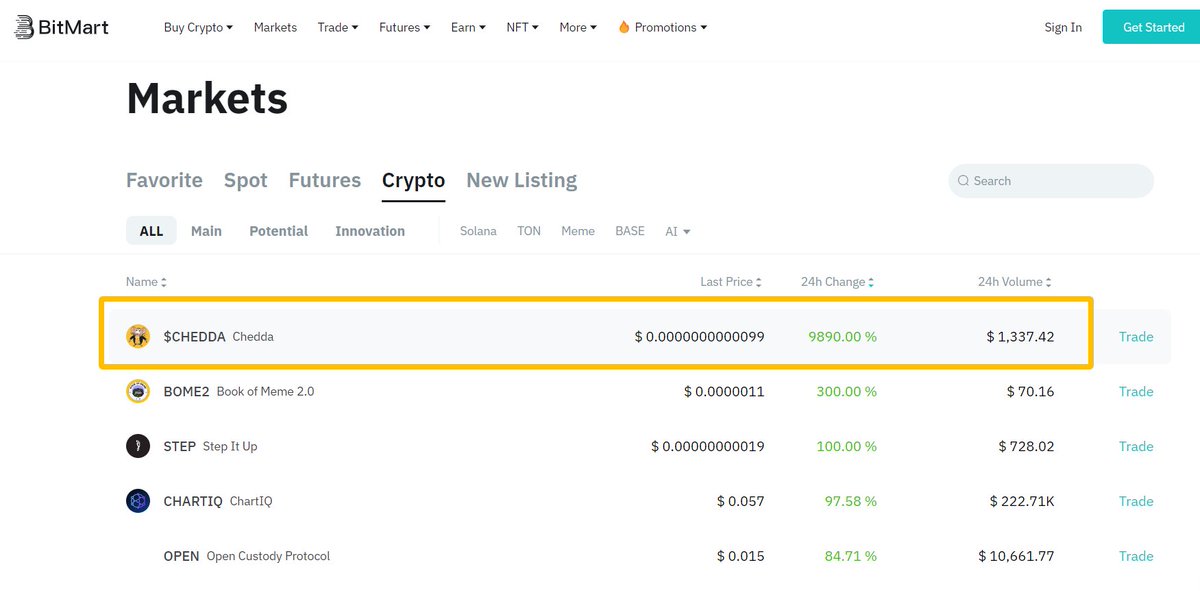Sort by 24h Change column arrows
Image resolution: width=1200 pixels, height=591 pixels.
[871, 283]
